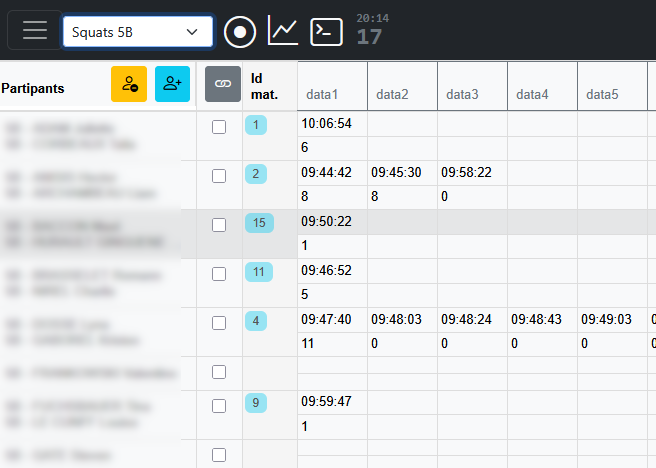Tick the checkbox between mat 4 and mat 9 rows
The height and width of the screenshot is (468, 656).
click(219, 372)
